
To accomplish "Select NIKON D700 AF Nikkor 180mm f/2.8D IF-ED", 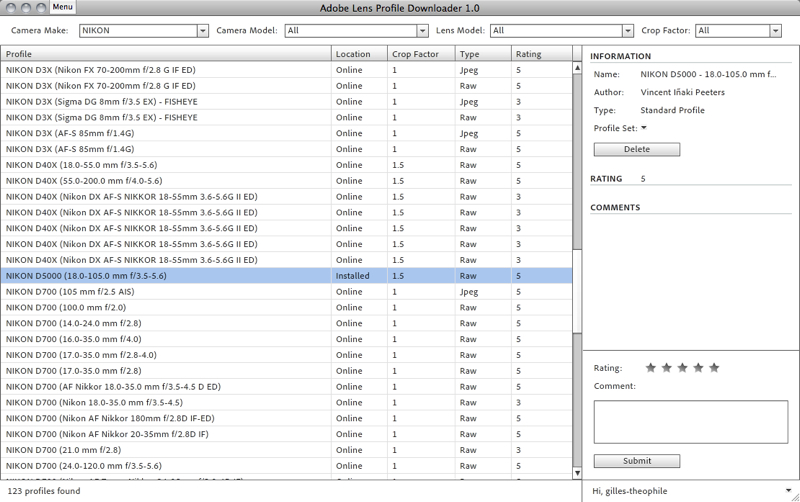I will coord(286,418).
